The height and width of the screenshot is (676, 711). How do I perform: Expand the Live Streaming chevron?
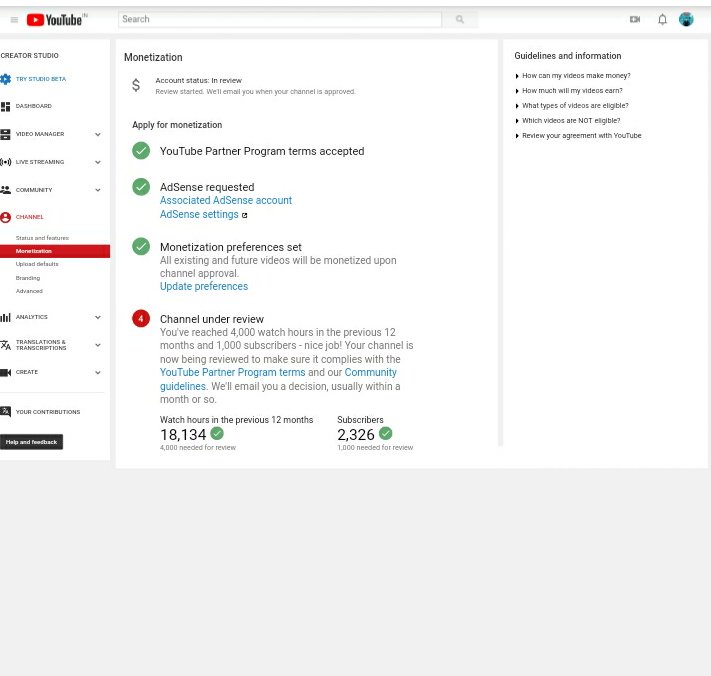pyautogui.click(x=97, y=162)
